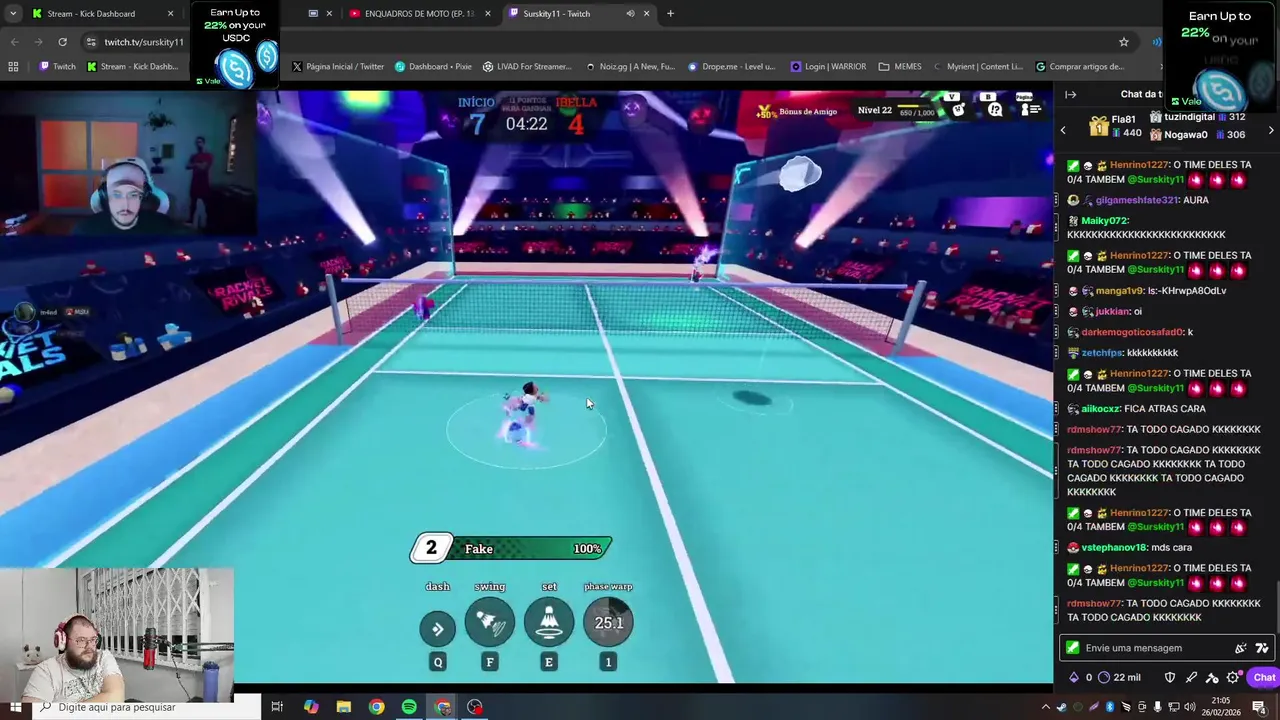Open the MEMES bookmarks folder
The width and height of the screenshot is (1280, 720).
click(900, 67)
